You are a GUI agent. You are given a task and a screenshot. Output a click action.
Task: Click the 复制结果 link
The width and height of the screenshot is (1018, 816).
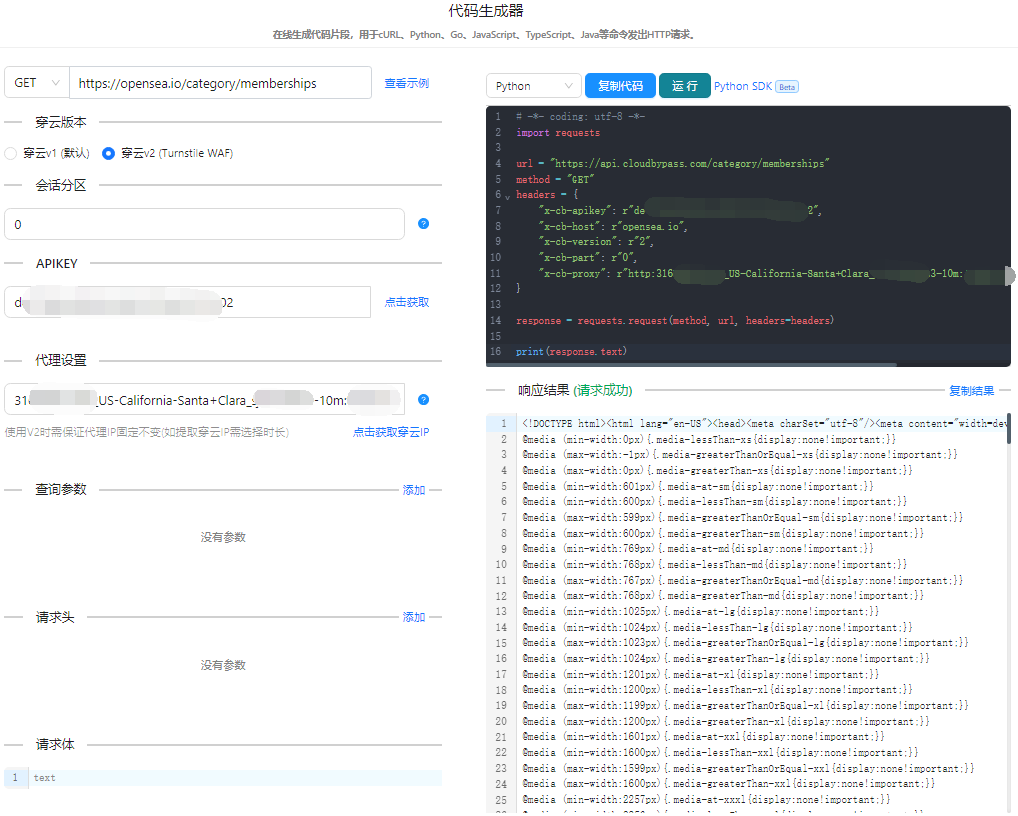[971, 391]
